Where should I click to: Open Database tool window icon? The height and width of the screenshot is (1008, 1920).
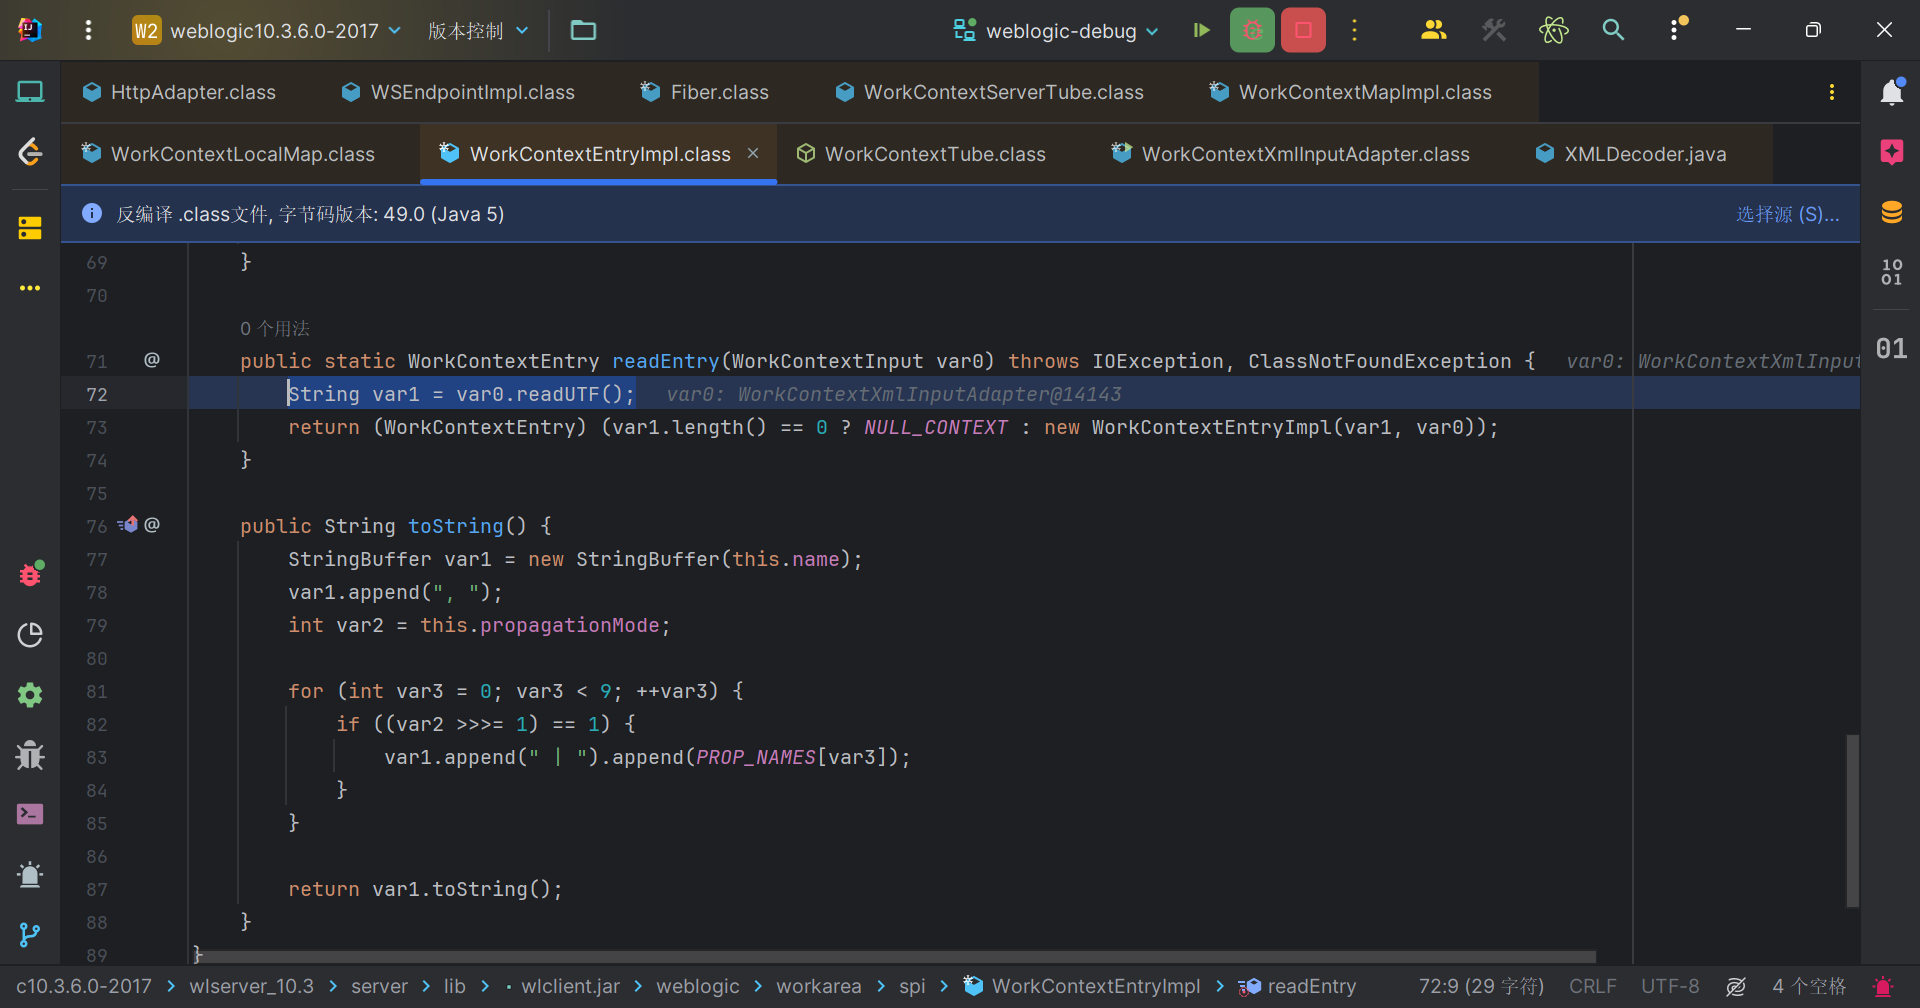[x=1891, y=212]
